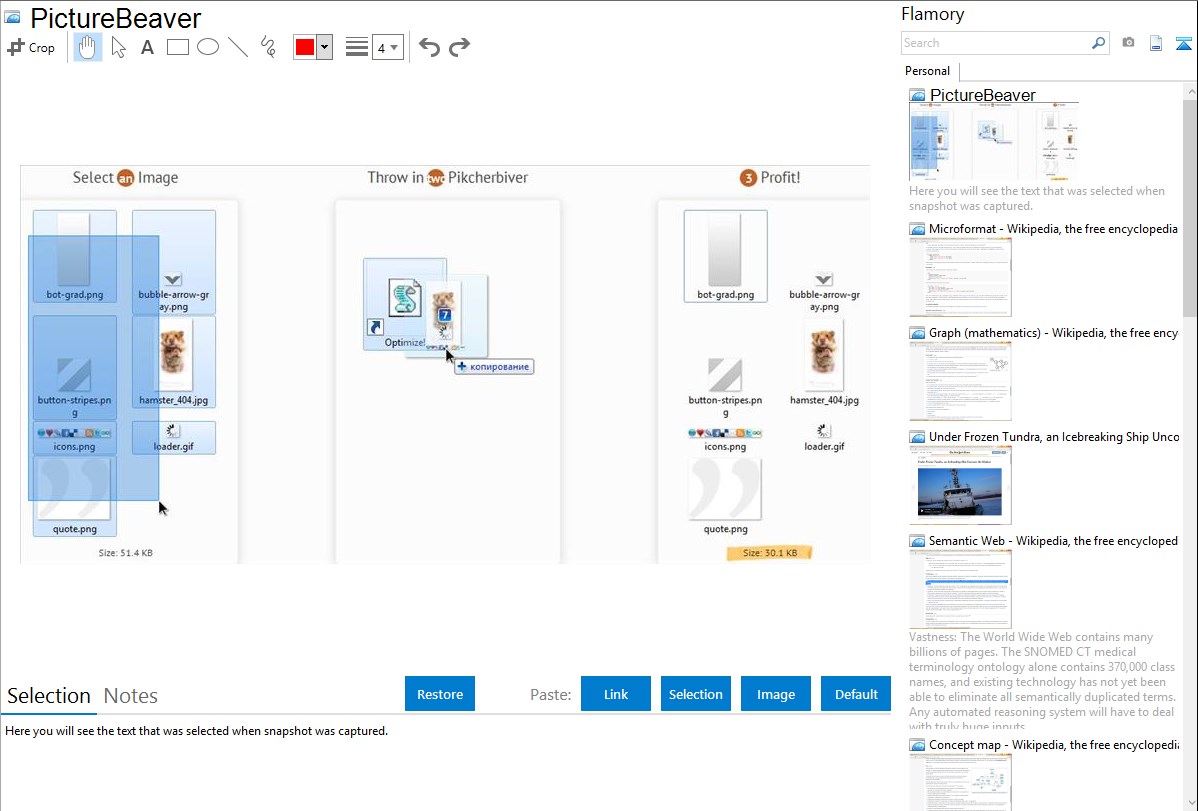Click the line thickness icon
1198x811 pixels.
click(x=357, y=47)
